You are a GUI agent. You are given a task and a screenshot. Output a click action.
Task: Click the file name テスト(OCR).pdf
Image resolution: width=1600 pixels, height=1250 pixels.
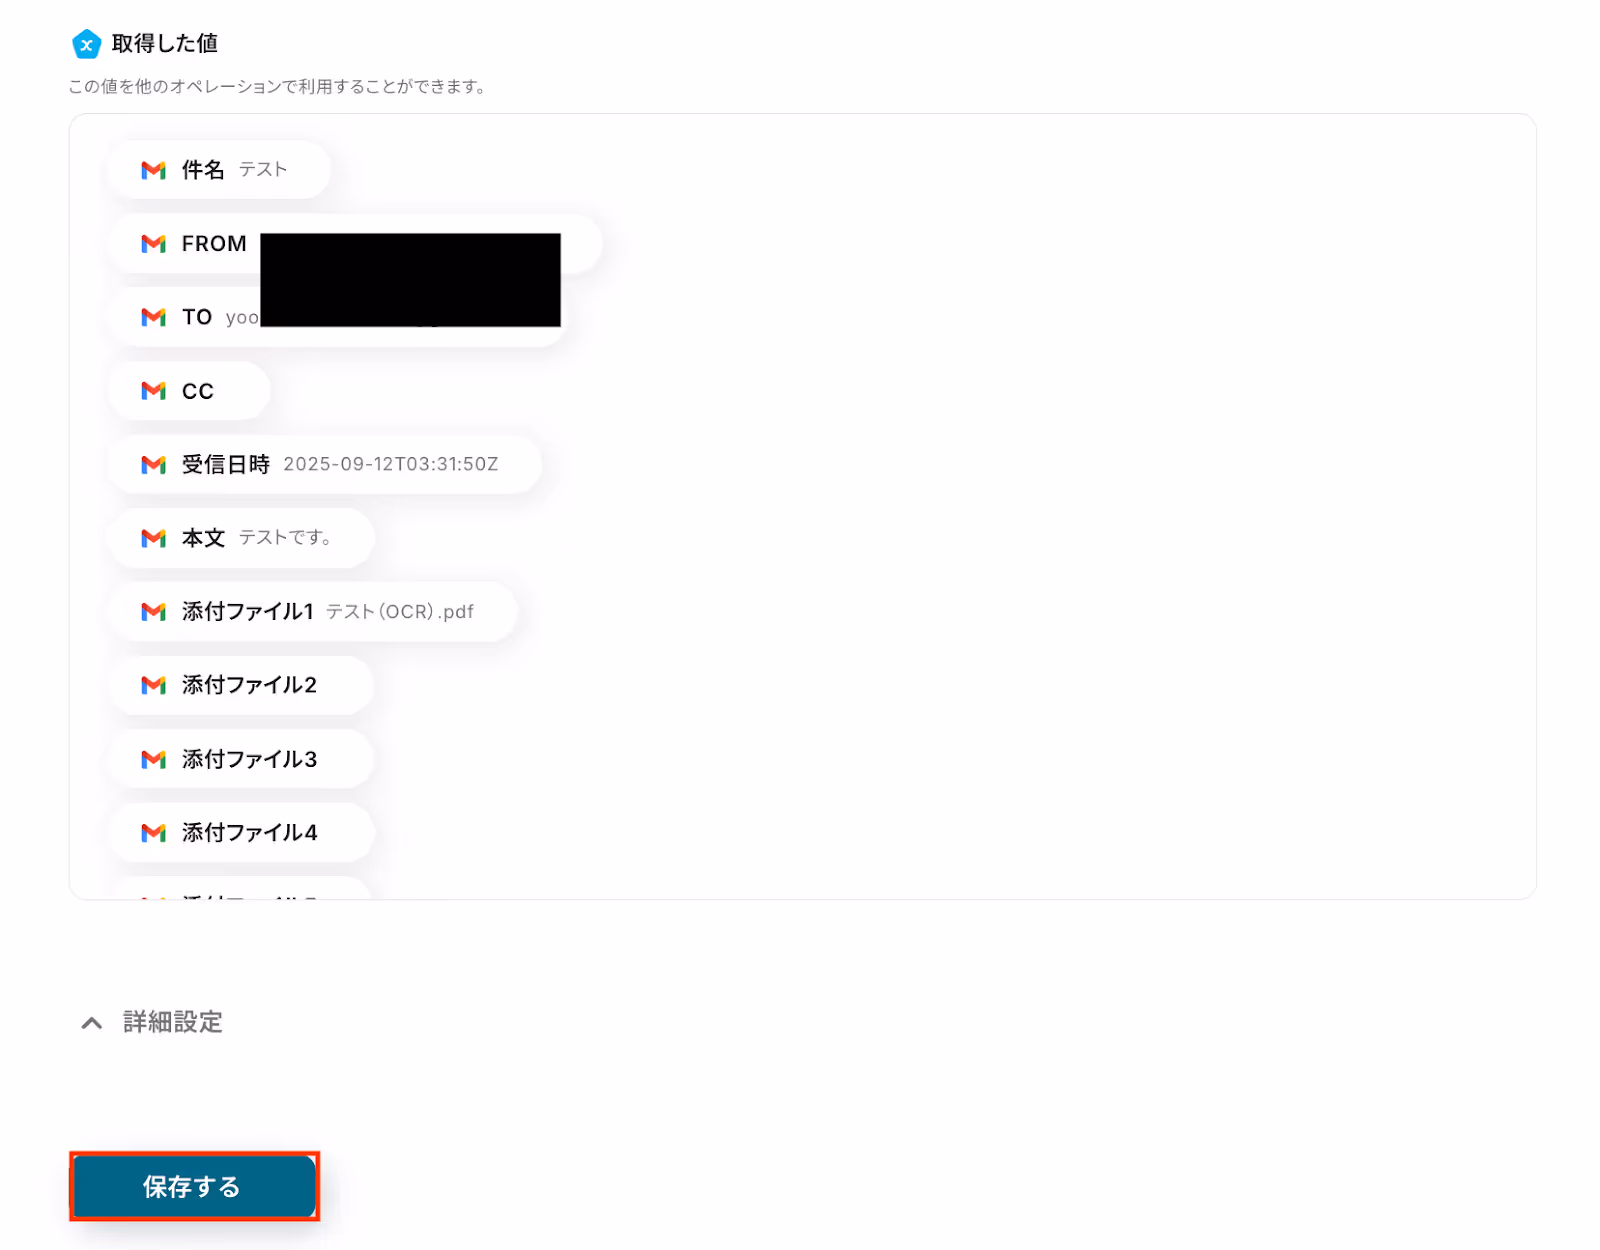(x=400, y=611)
